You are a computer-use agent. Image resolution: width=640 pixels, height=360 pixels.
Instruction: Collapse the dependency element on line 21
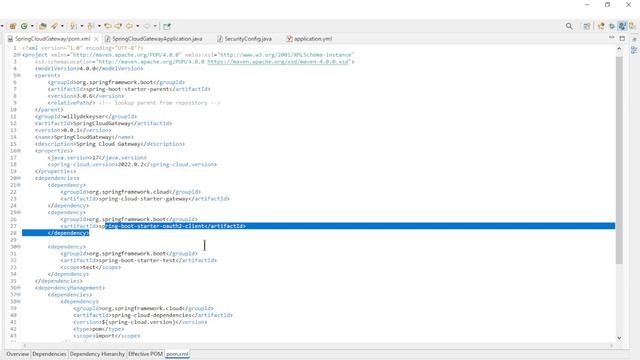click(19, 185)
